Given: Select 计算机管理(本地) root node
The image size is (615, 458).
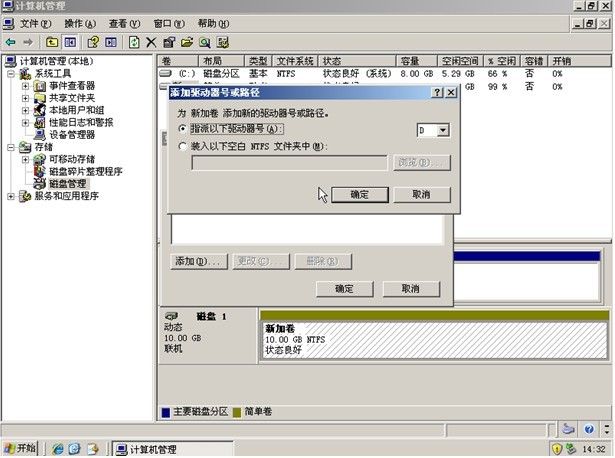Looking at the screenshot, I should [56, 61].
